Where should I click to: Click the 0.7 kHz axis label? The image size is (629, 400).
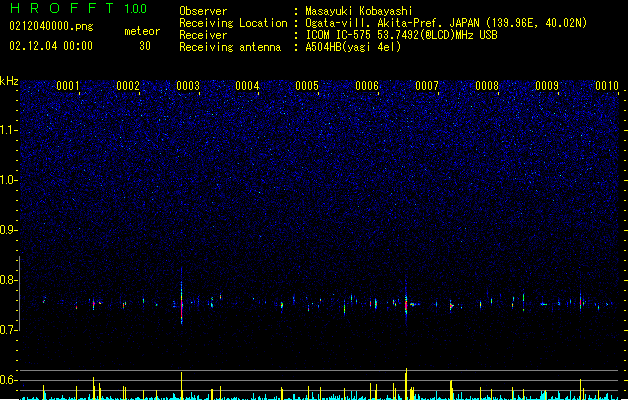pyautogui.click(x=8, y=330)
